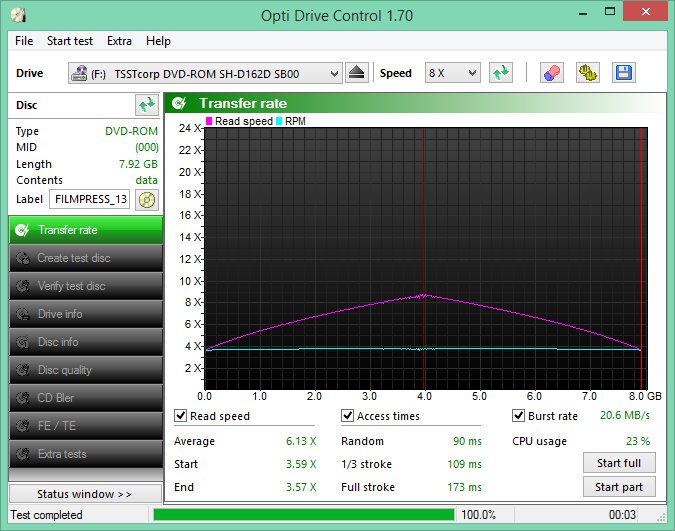Uncheck the Read speed checkbox
Screen dimensions: 675x531
coord(181,416)
